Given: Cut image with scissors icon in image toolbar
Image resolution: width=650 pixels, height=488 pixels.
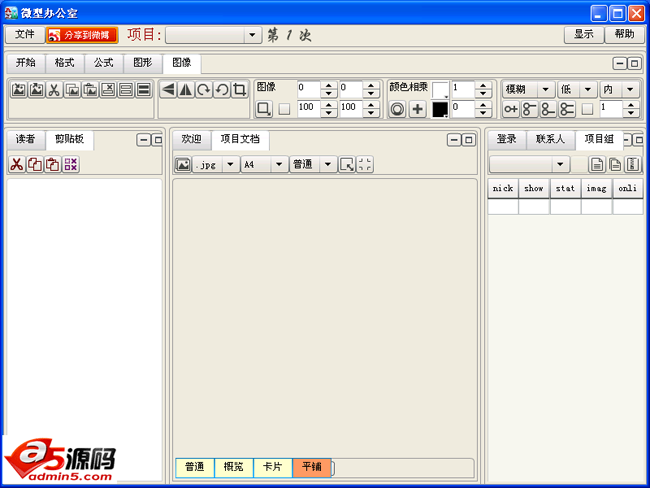Looking at the screenshot, I should point(54,90).
